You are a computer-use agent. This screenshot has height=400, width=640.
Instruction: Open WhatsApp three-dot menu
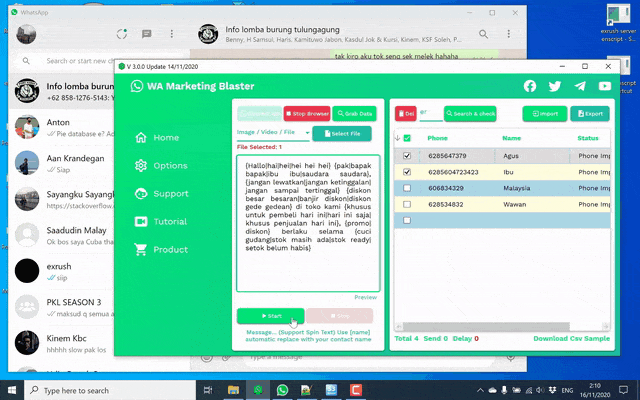click(172, 33)
